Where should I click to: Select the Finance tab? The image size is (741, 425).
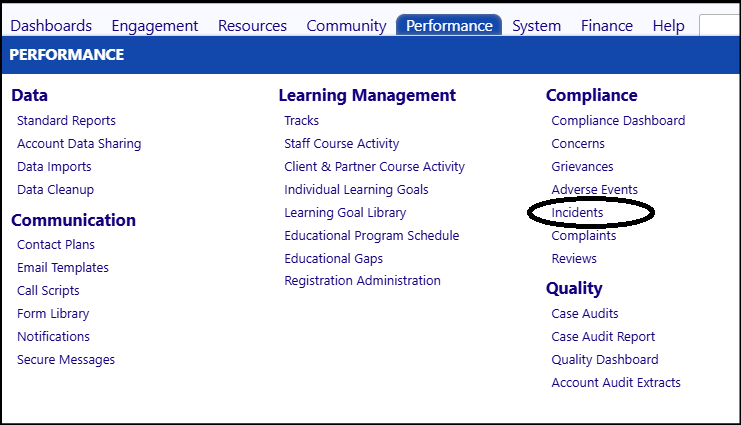click(606, 26)
